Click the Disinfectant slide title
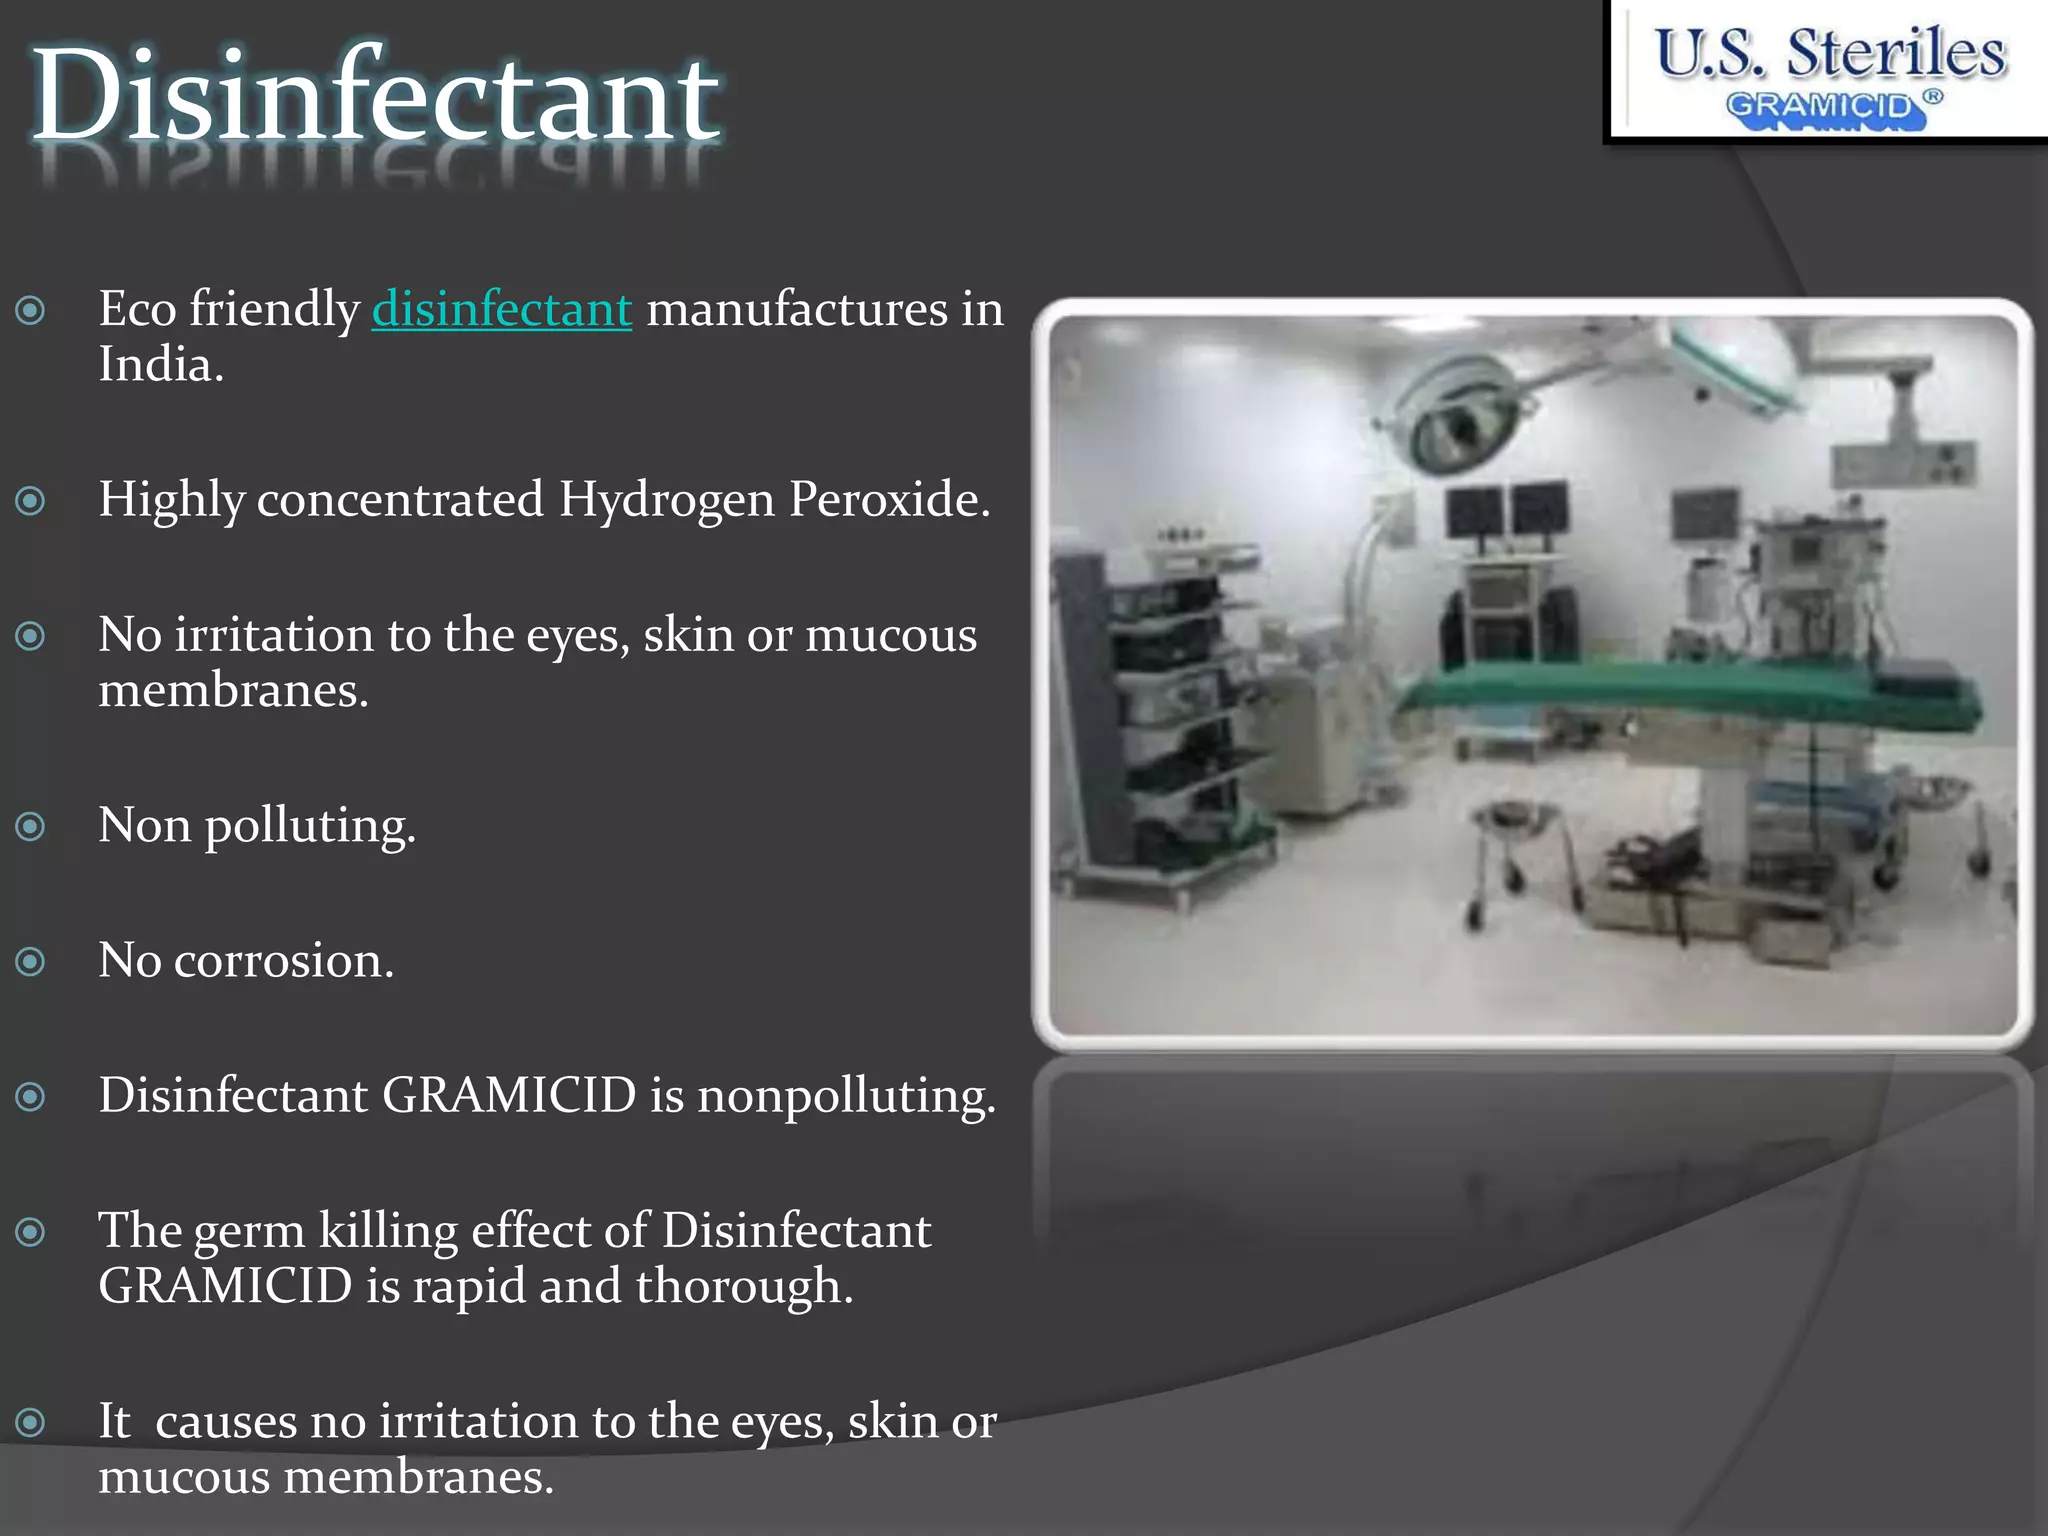The image size is (2048, 1536). point(375,97)
